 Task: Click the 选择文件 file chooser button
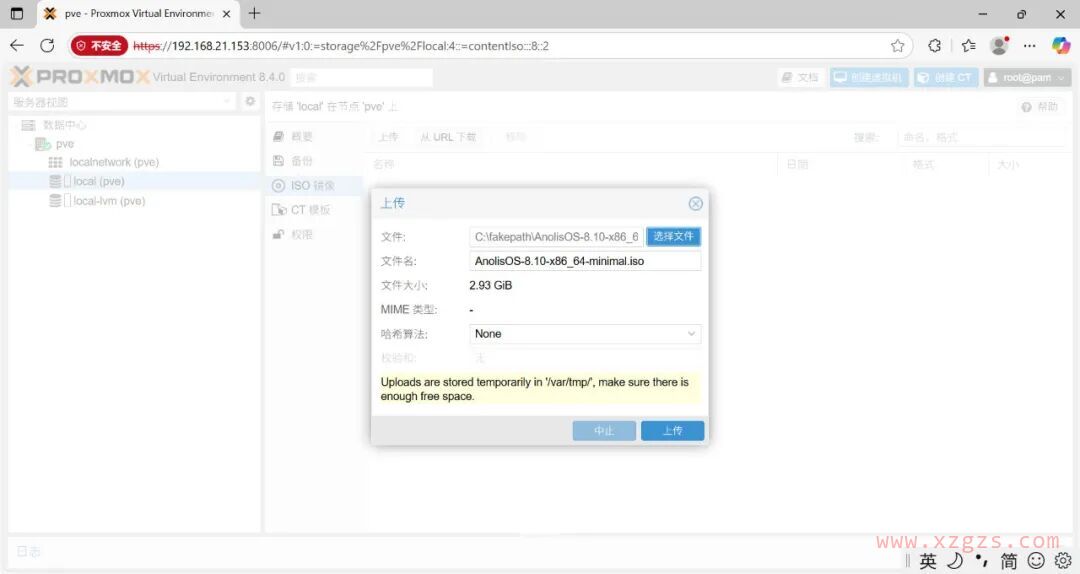click(x=673, y=236)
